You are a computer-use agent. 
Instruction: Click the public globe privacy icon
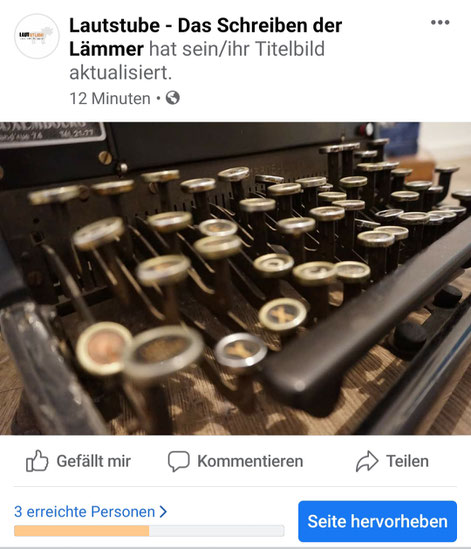[x=173, y=98]
